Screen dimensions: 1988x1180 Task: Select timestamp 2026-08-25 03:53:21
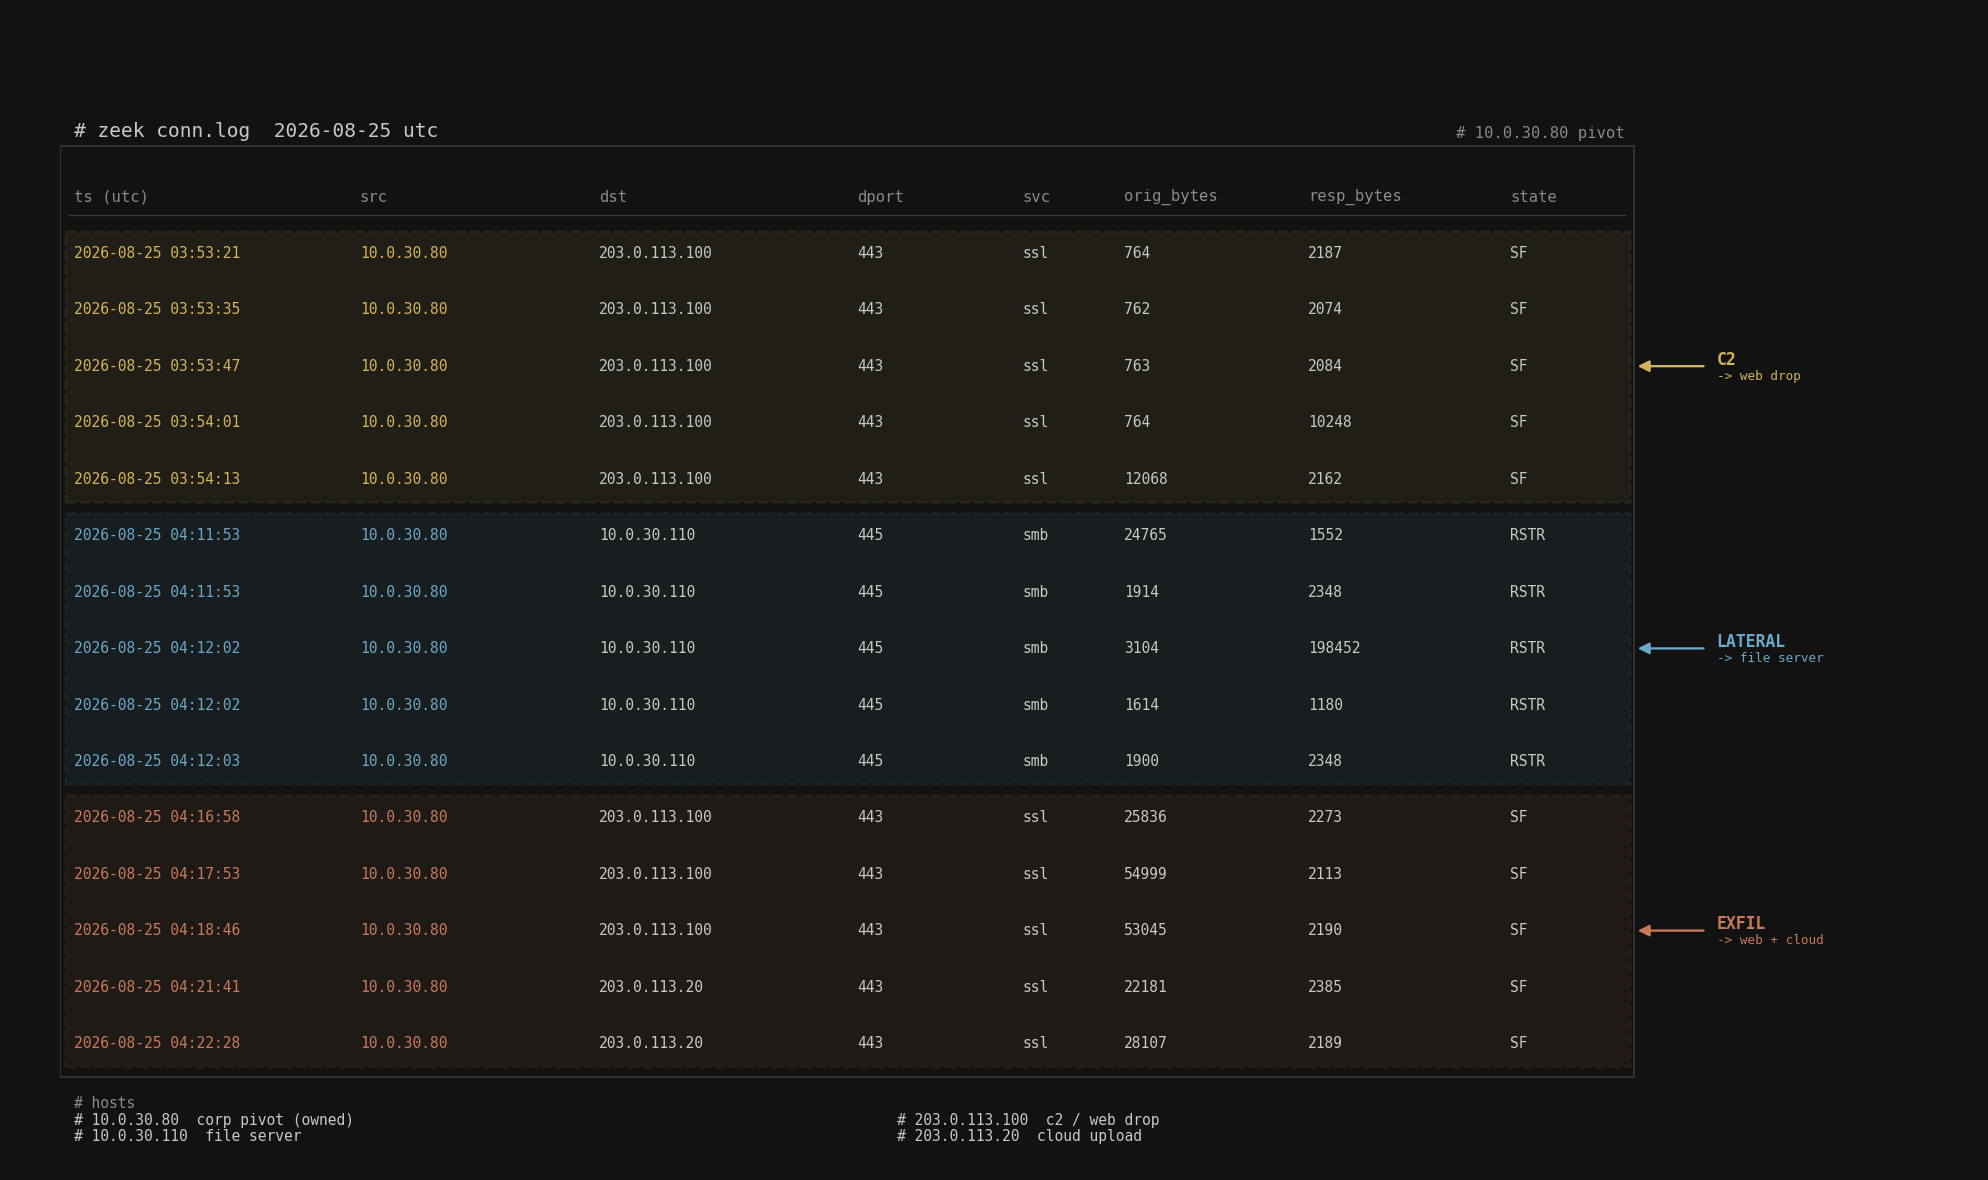pos(157,253)
